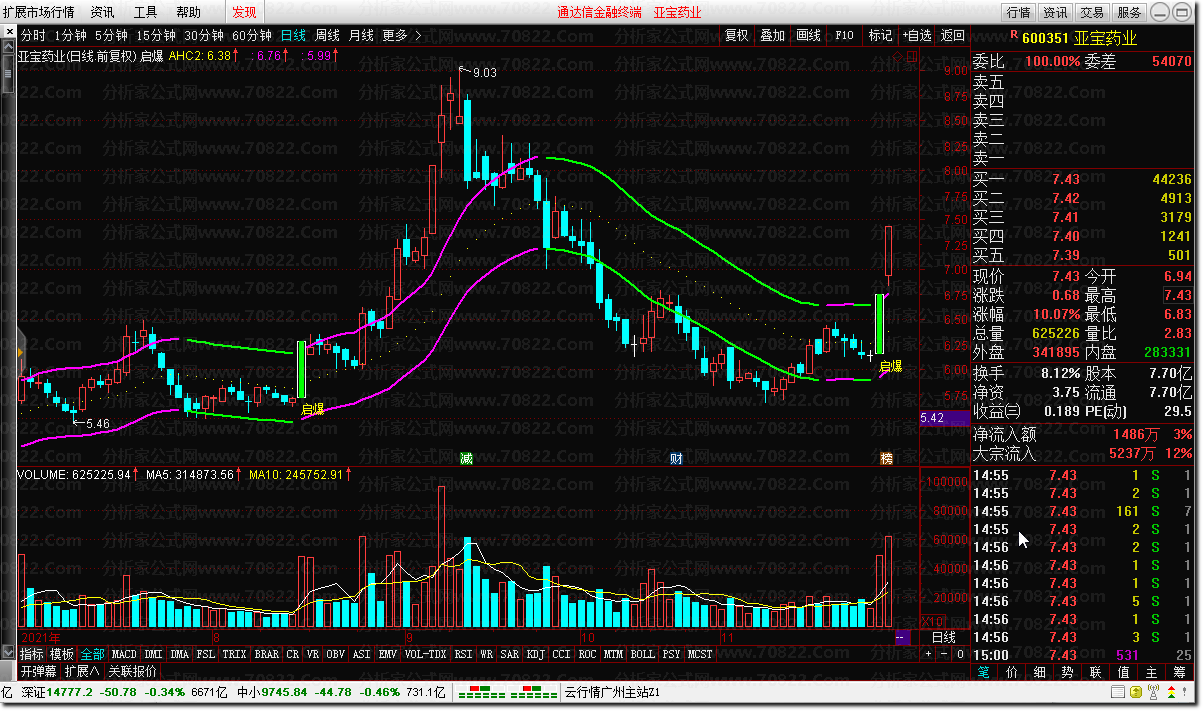Open the 帮助 menu
The image size is (1204, 711).
point(188,12)
